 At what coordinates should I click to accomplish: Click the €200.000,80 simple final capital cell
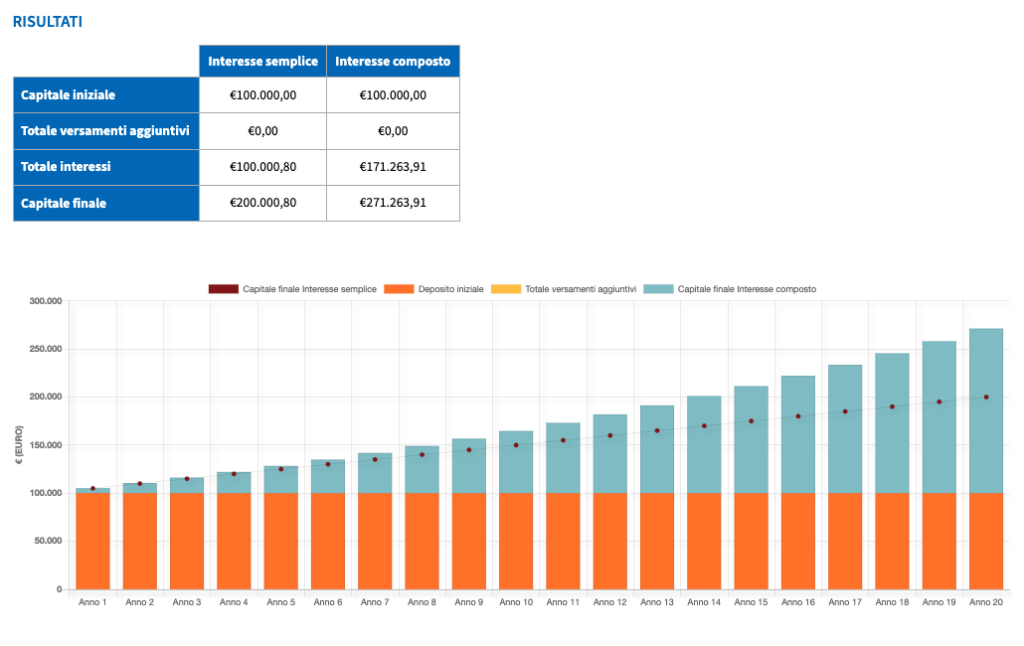point(263,203)
